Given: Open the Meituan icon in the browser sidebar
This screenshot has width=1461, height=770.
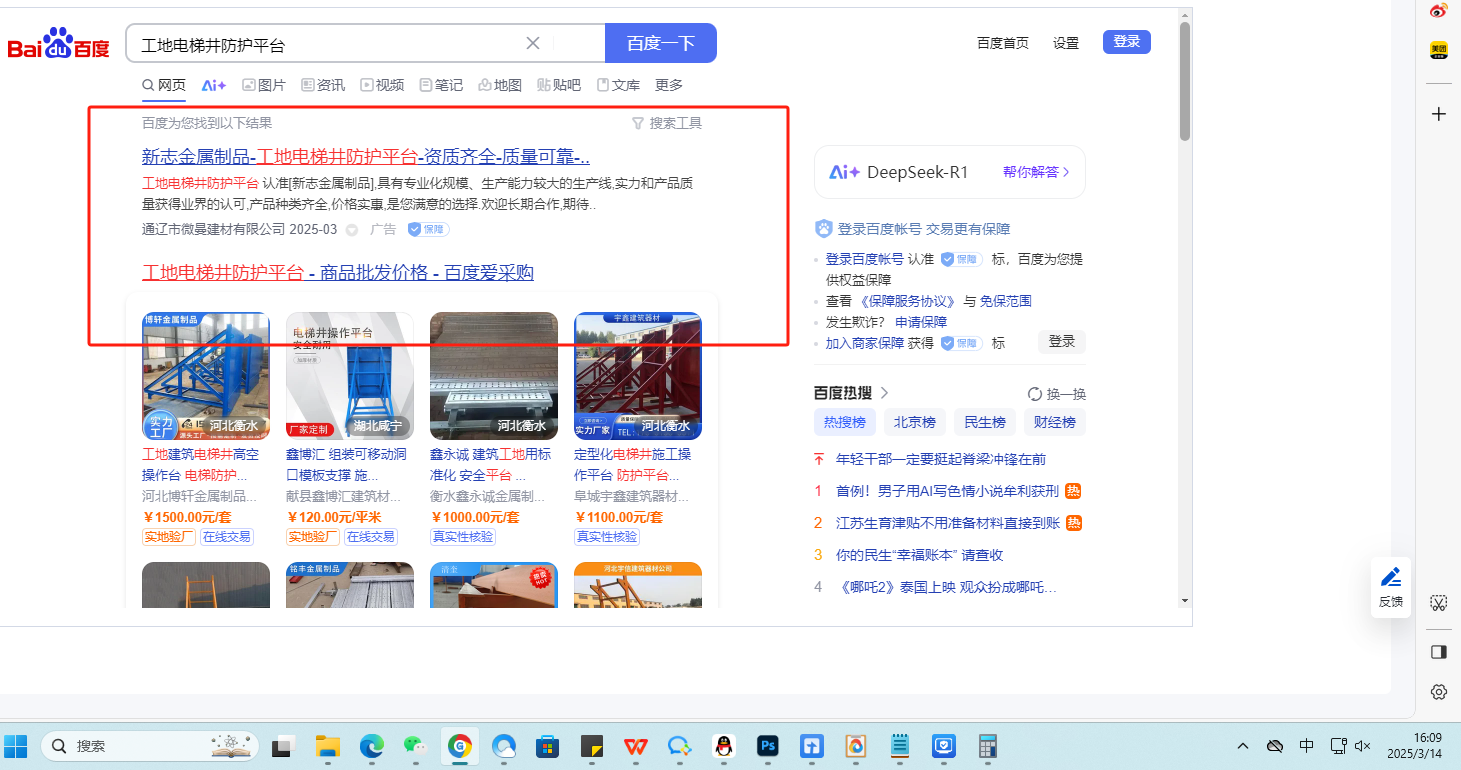Looking at the screenshot, I should coord(1438,50).
